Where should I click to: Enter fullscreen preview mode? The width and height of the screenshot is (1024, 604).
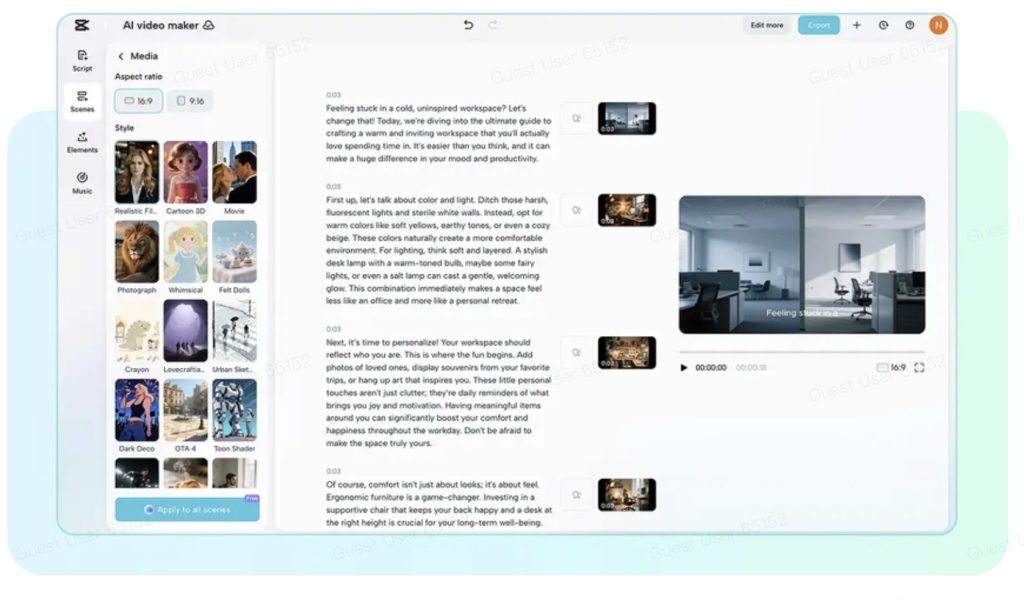pos(918,368)
